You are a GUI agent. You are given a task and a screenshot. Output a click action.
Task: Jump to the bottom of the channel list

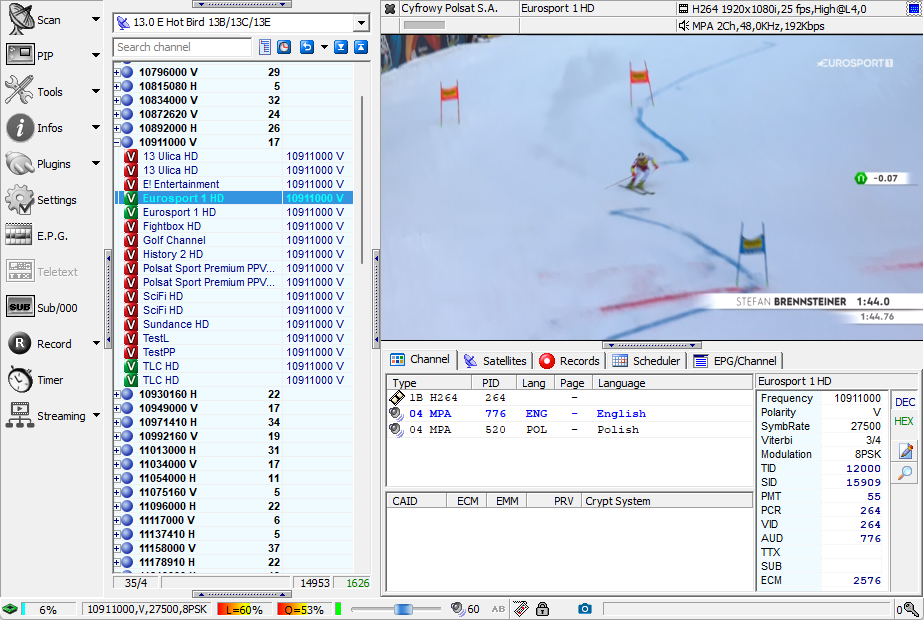(x=341, y=47)
